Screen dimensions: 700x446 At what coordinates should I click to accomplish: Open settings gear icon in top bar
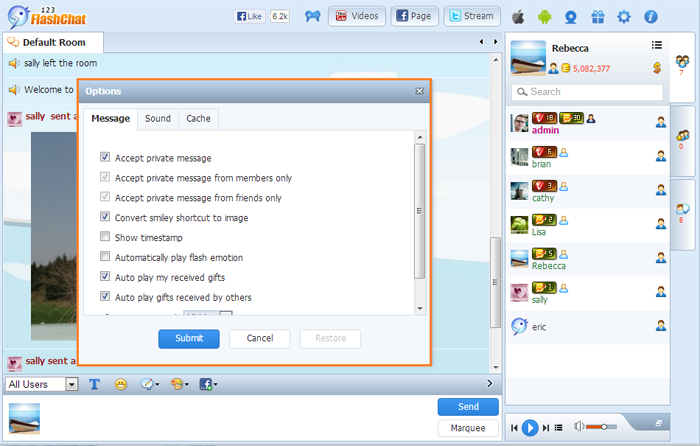[x=624, y=17]
